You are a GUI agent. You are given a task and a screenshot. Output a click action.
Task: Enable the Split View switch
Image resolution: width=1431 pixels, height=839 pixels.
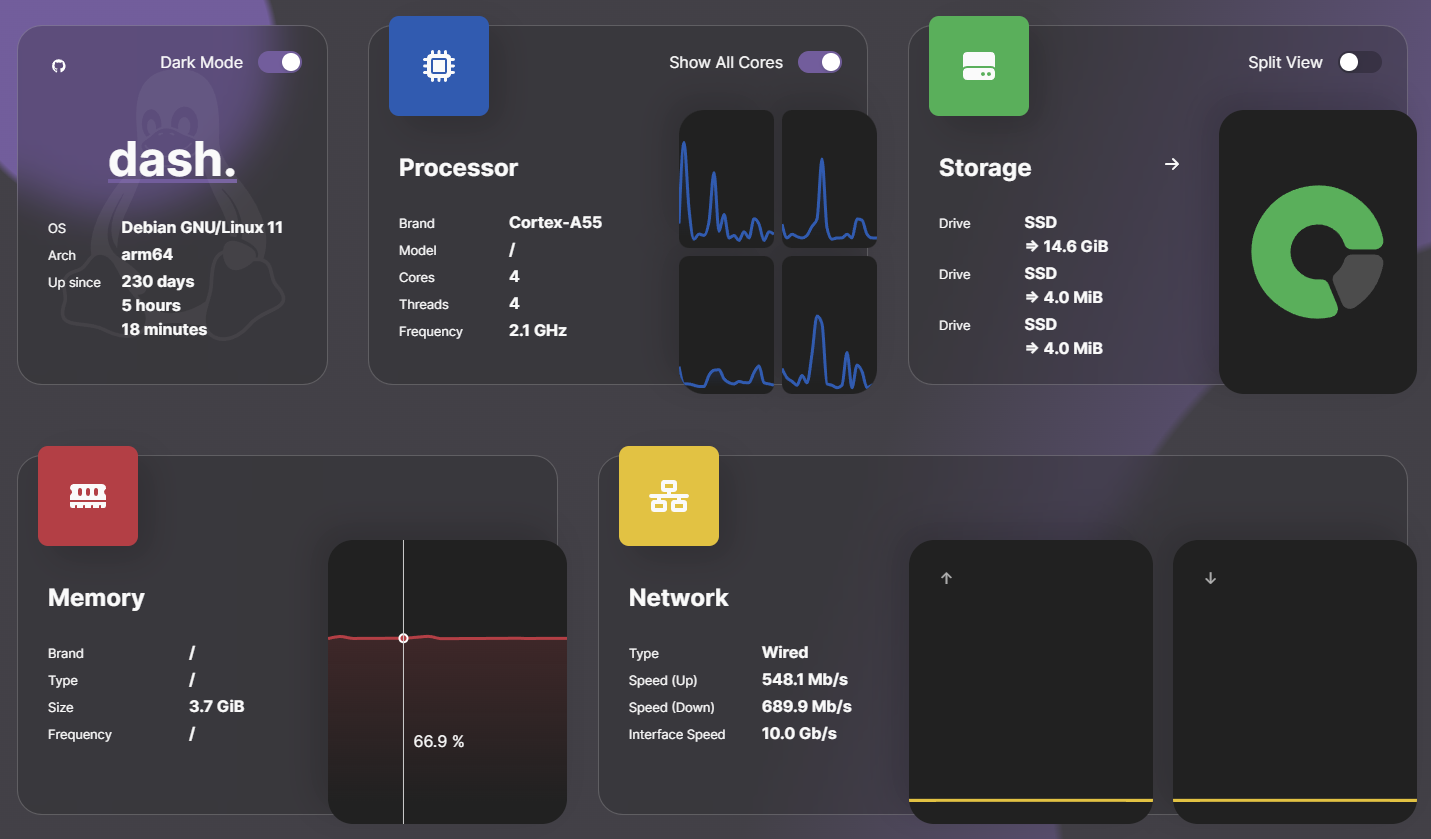click(1360, 62)
